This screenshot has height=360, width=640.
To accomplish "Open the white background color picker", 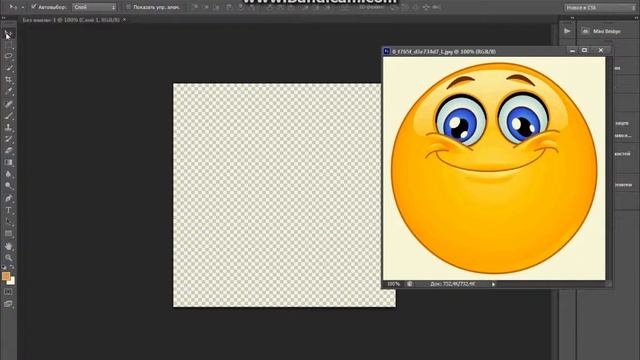I will pos(12,282).
